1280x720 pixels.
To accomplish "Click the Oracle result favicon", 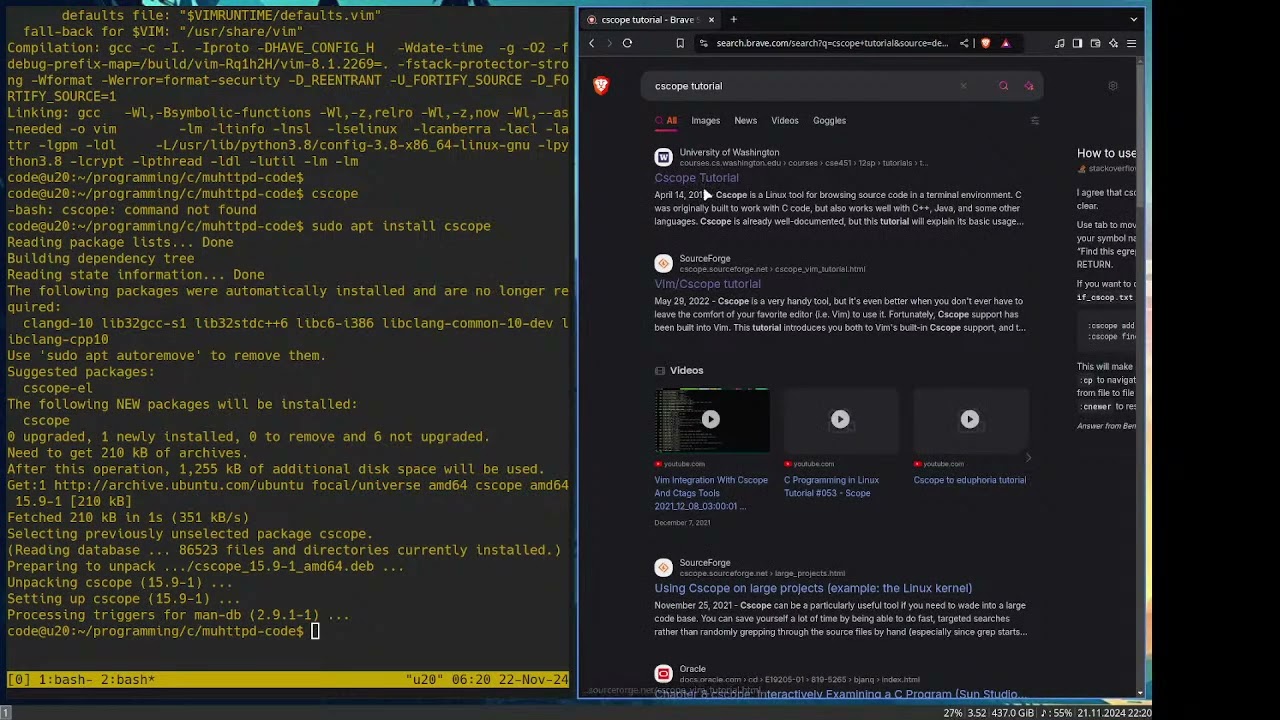I will coord(663,673).
